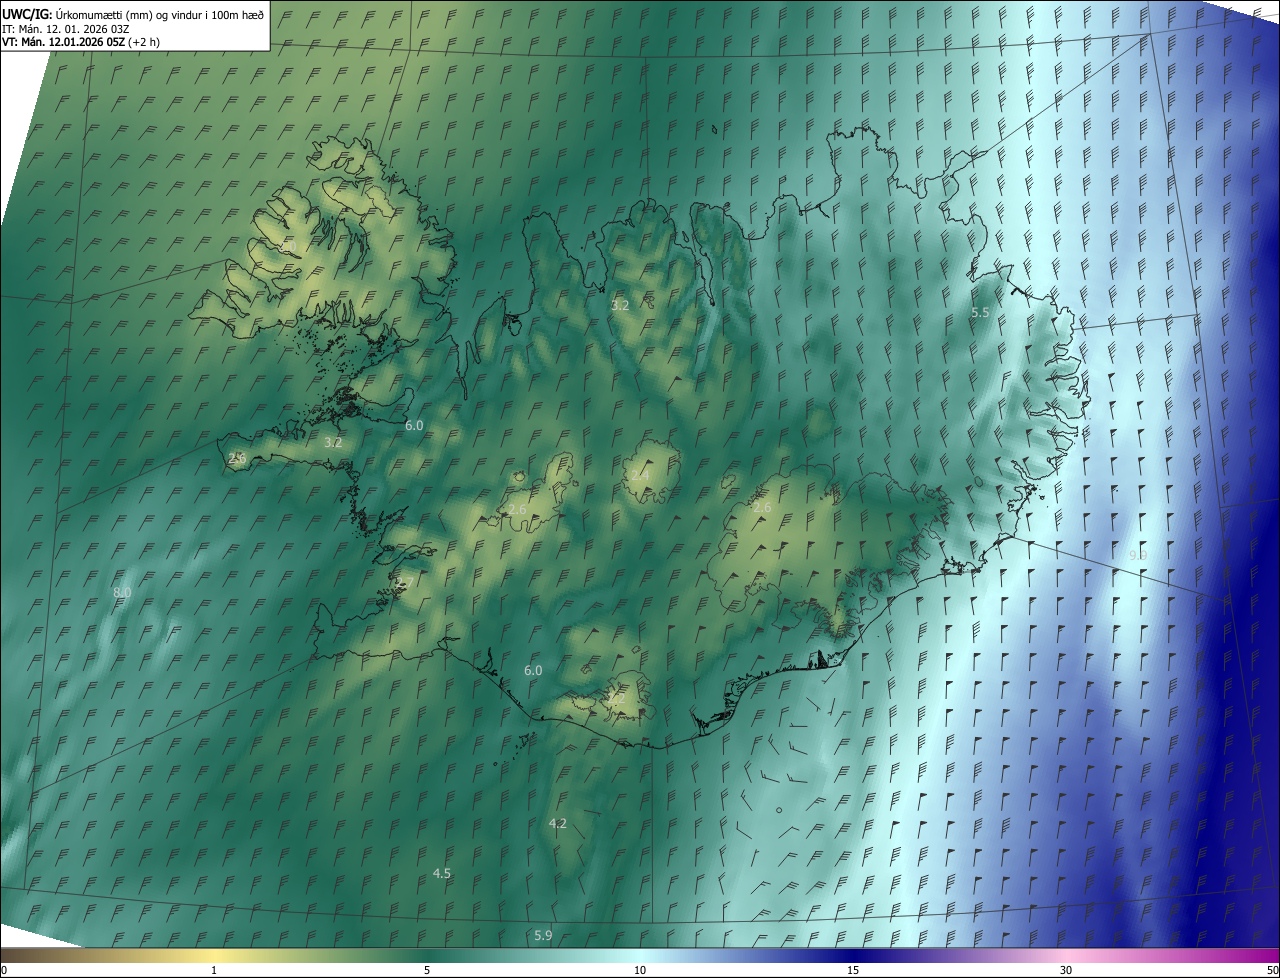This screenshot has height=978, width=1280.
Task: Click the 'VT: Mán. 12.01.2026 05Z (+2 h)' line
Action: click(80, 42)
